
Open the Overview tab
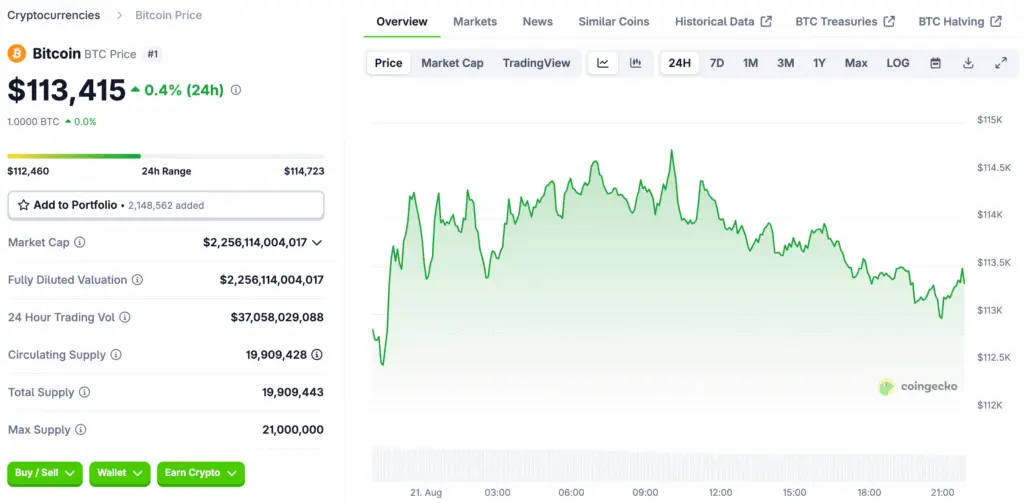(x=402, y=22)
